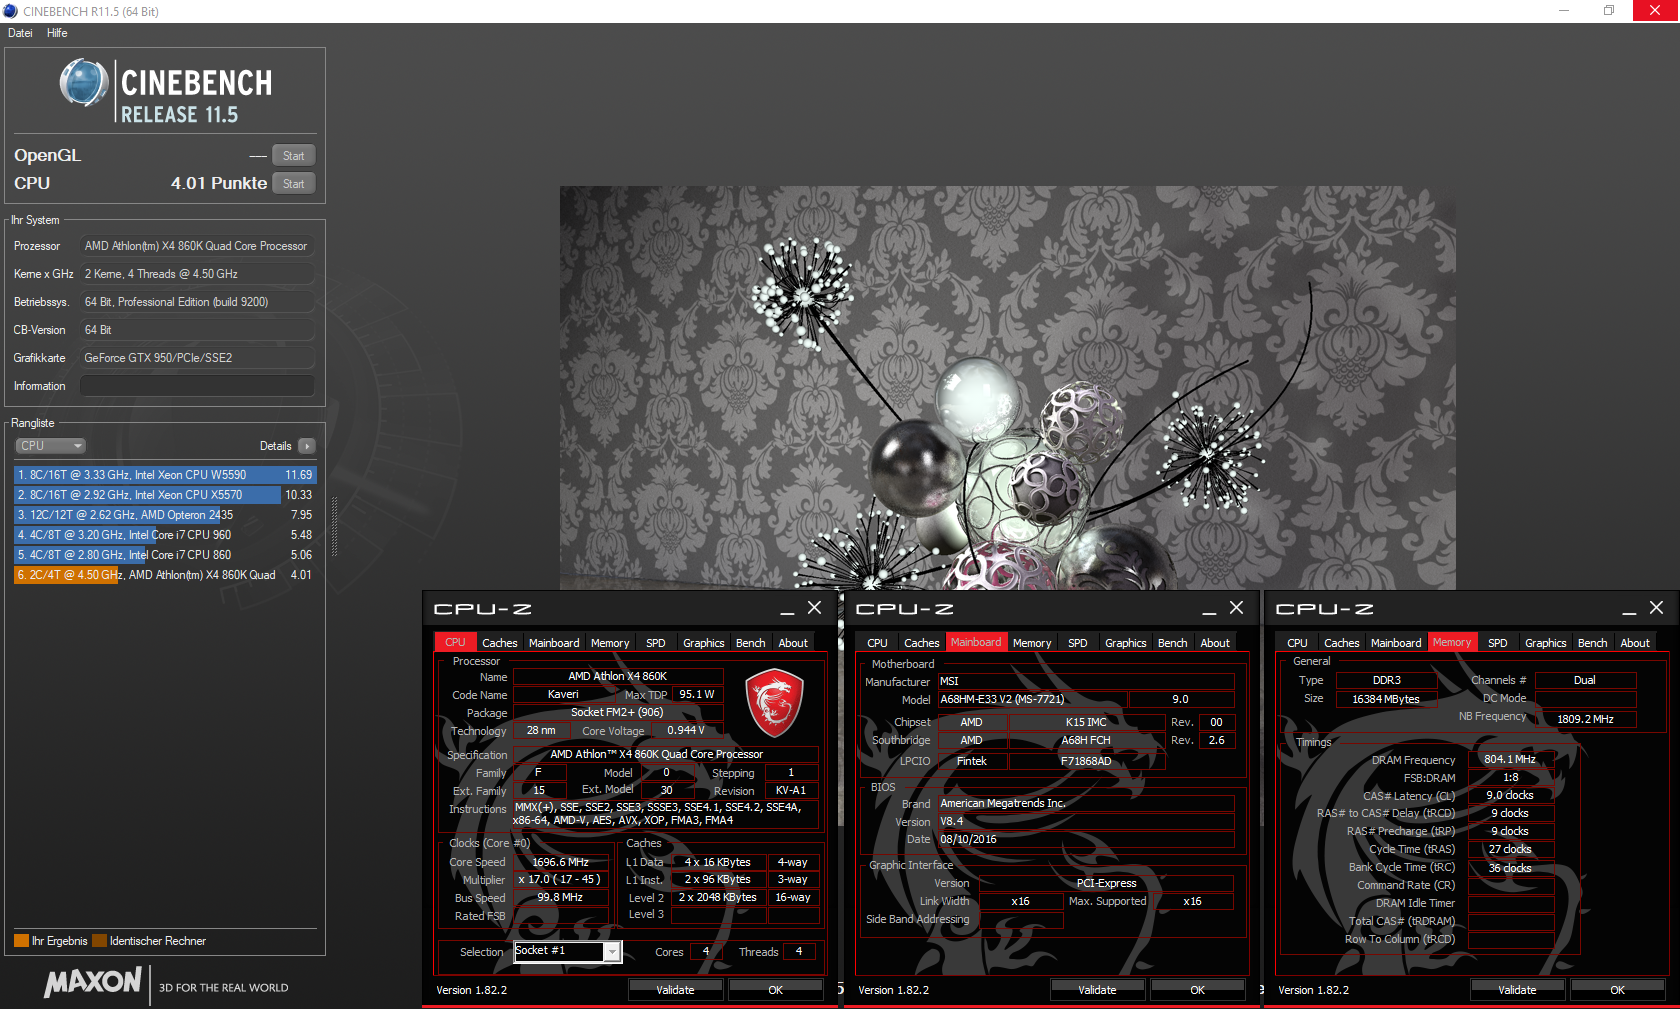Screen dimensions: 1680x1009
Task: Open SPD tab in first CPU-Z window
Action: coord(656,643)
